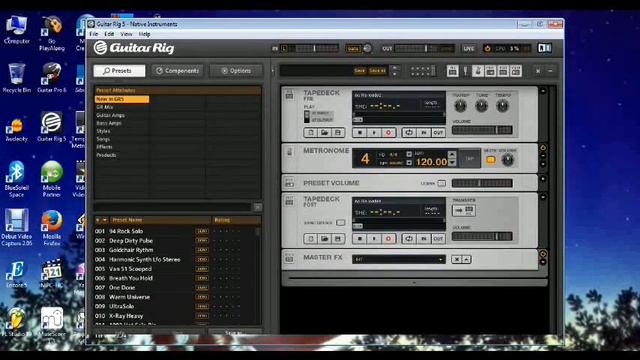Open Guitar Pro 6 desktop icon
This screenshot has height=360, width=640.
[51, 78]
